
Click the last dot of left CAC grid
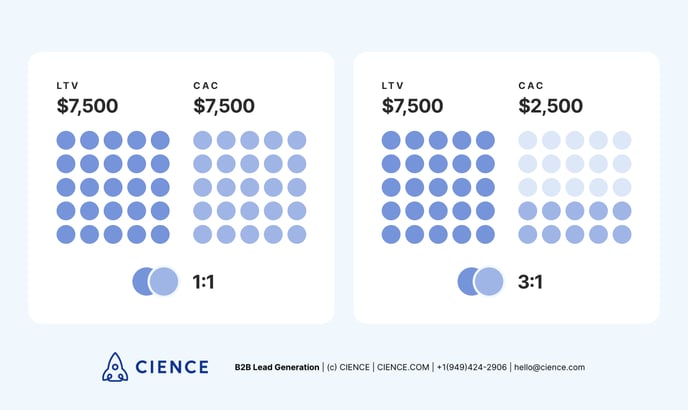point(297,234)
